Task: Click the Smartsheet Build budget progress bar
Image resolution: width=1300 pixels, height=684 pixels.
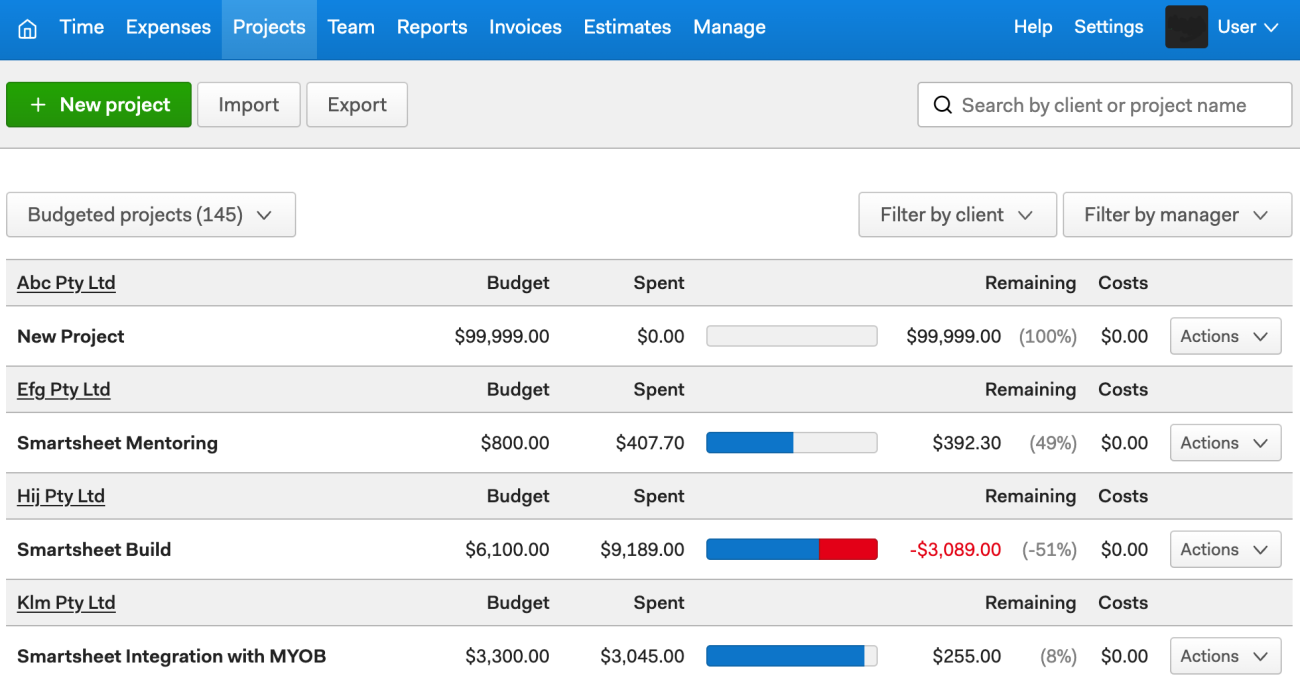Action: (792, 549)
